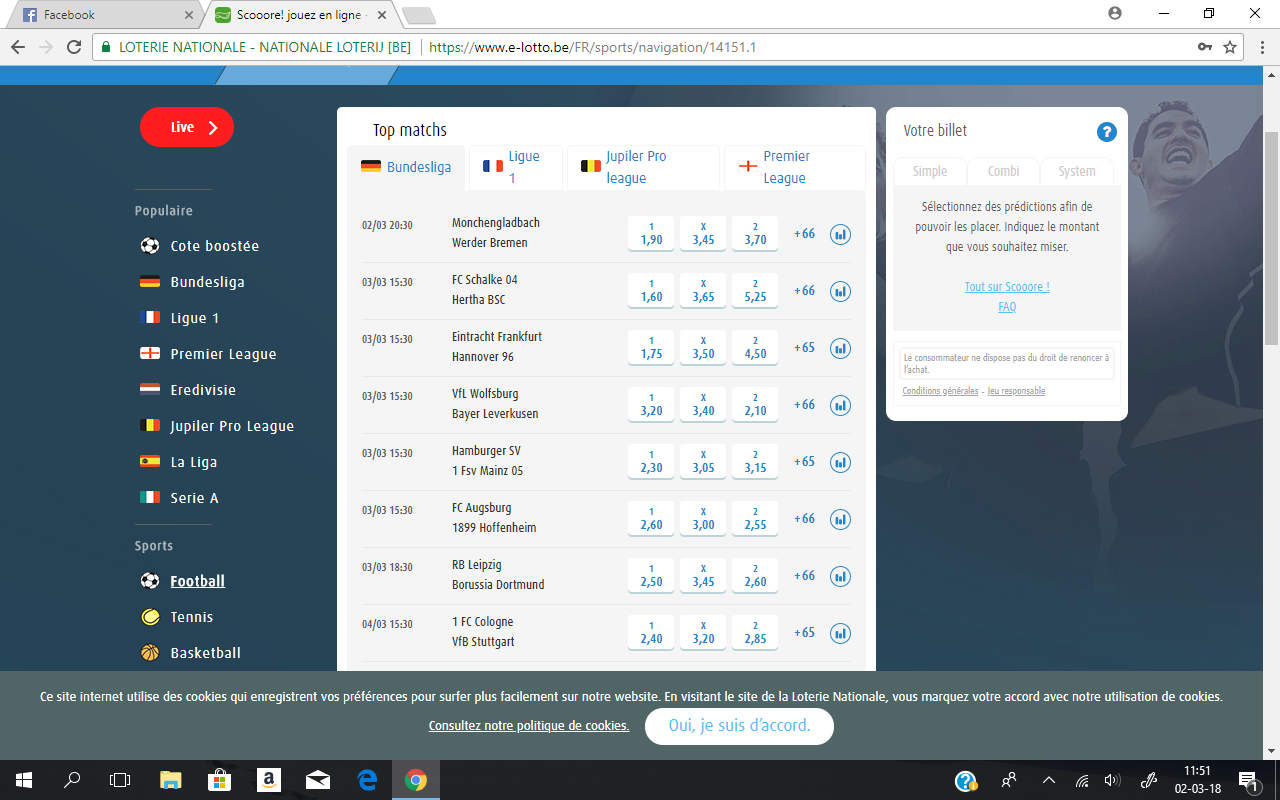View stats for FC Augsburg vs 1899 Hoffenheim
This screenshot has height=800, width=1280.
point(840,519)
